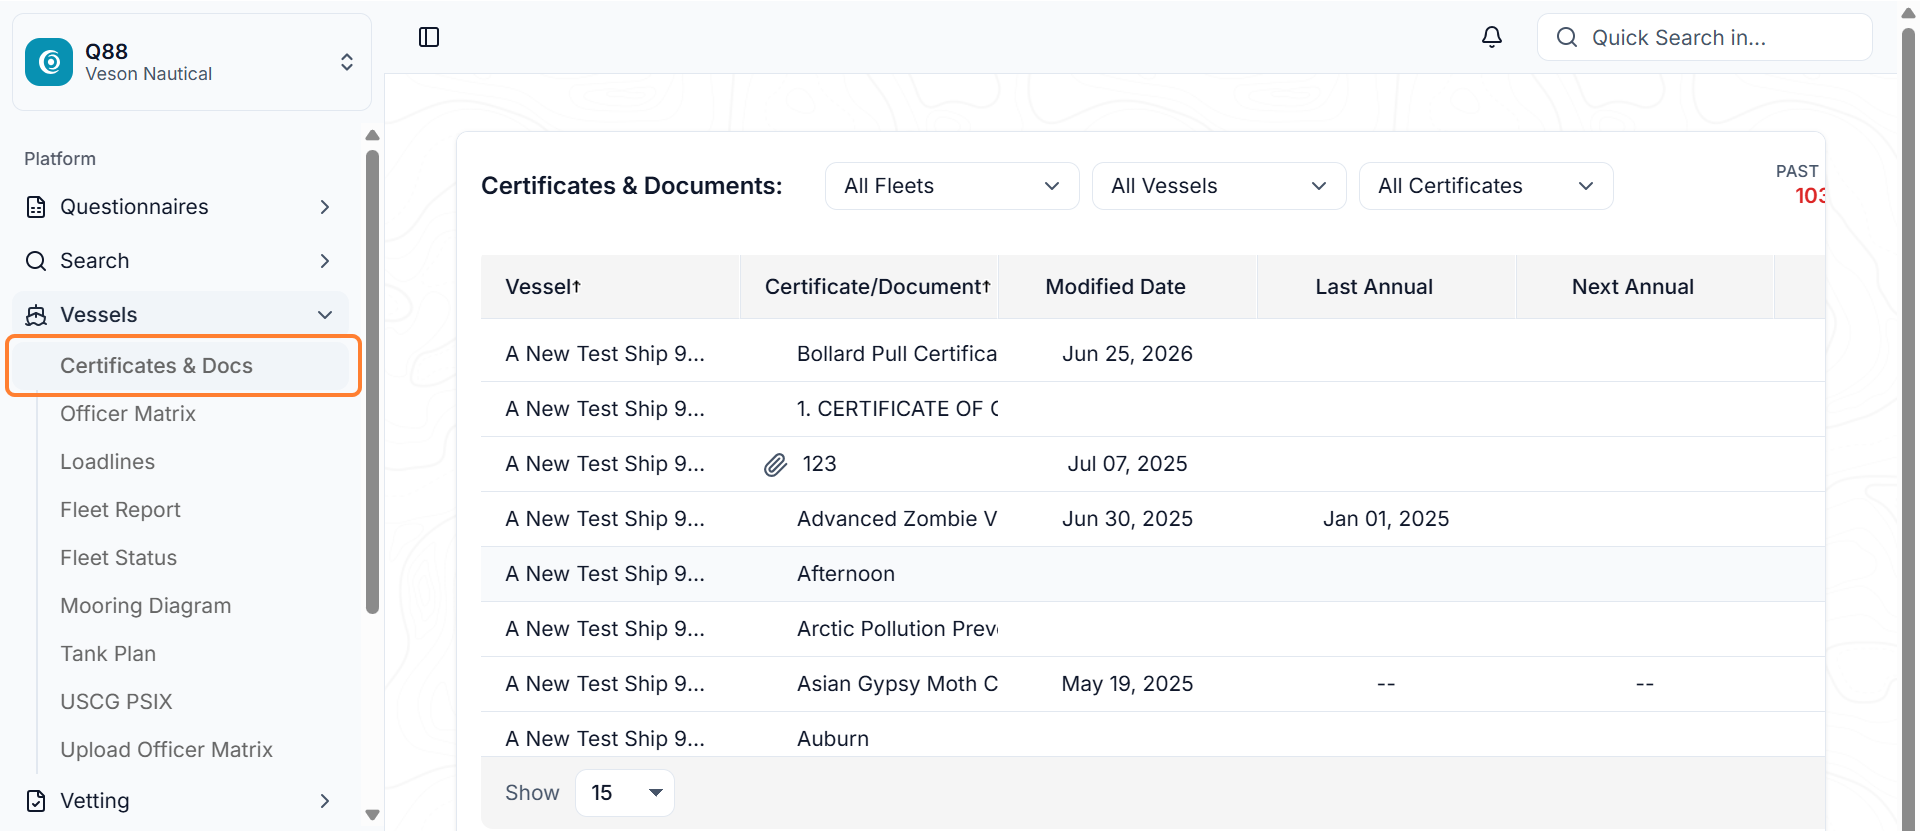Change the Show 15 rows selector

click(x=625, y=793)
